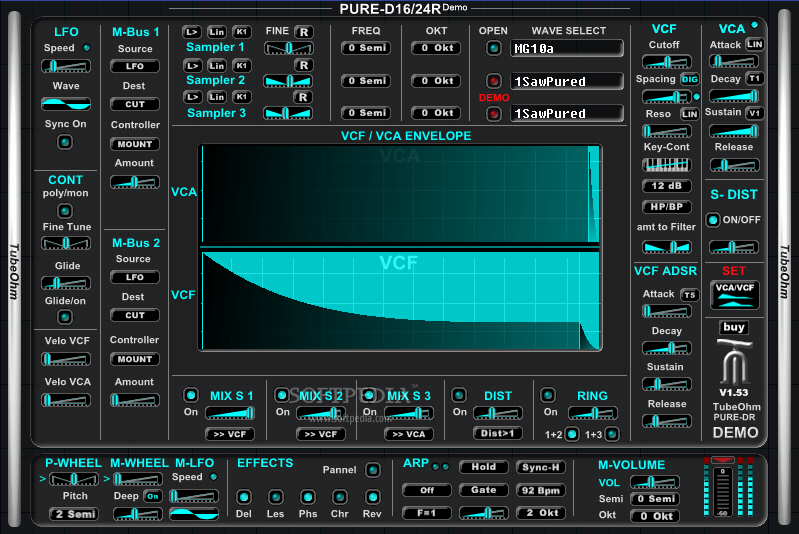Open the M-Bus 1 Source LFO selector

[x=135, y=66]
